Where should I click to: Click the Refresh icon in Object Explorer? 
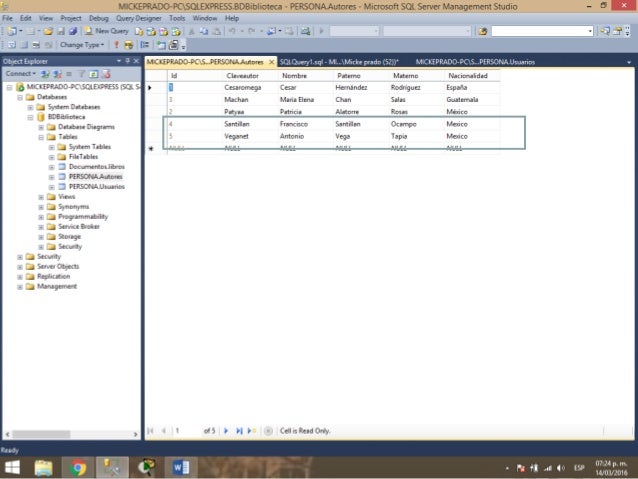click(94, 74)
